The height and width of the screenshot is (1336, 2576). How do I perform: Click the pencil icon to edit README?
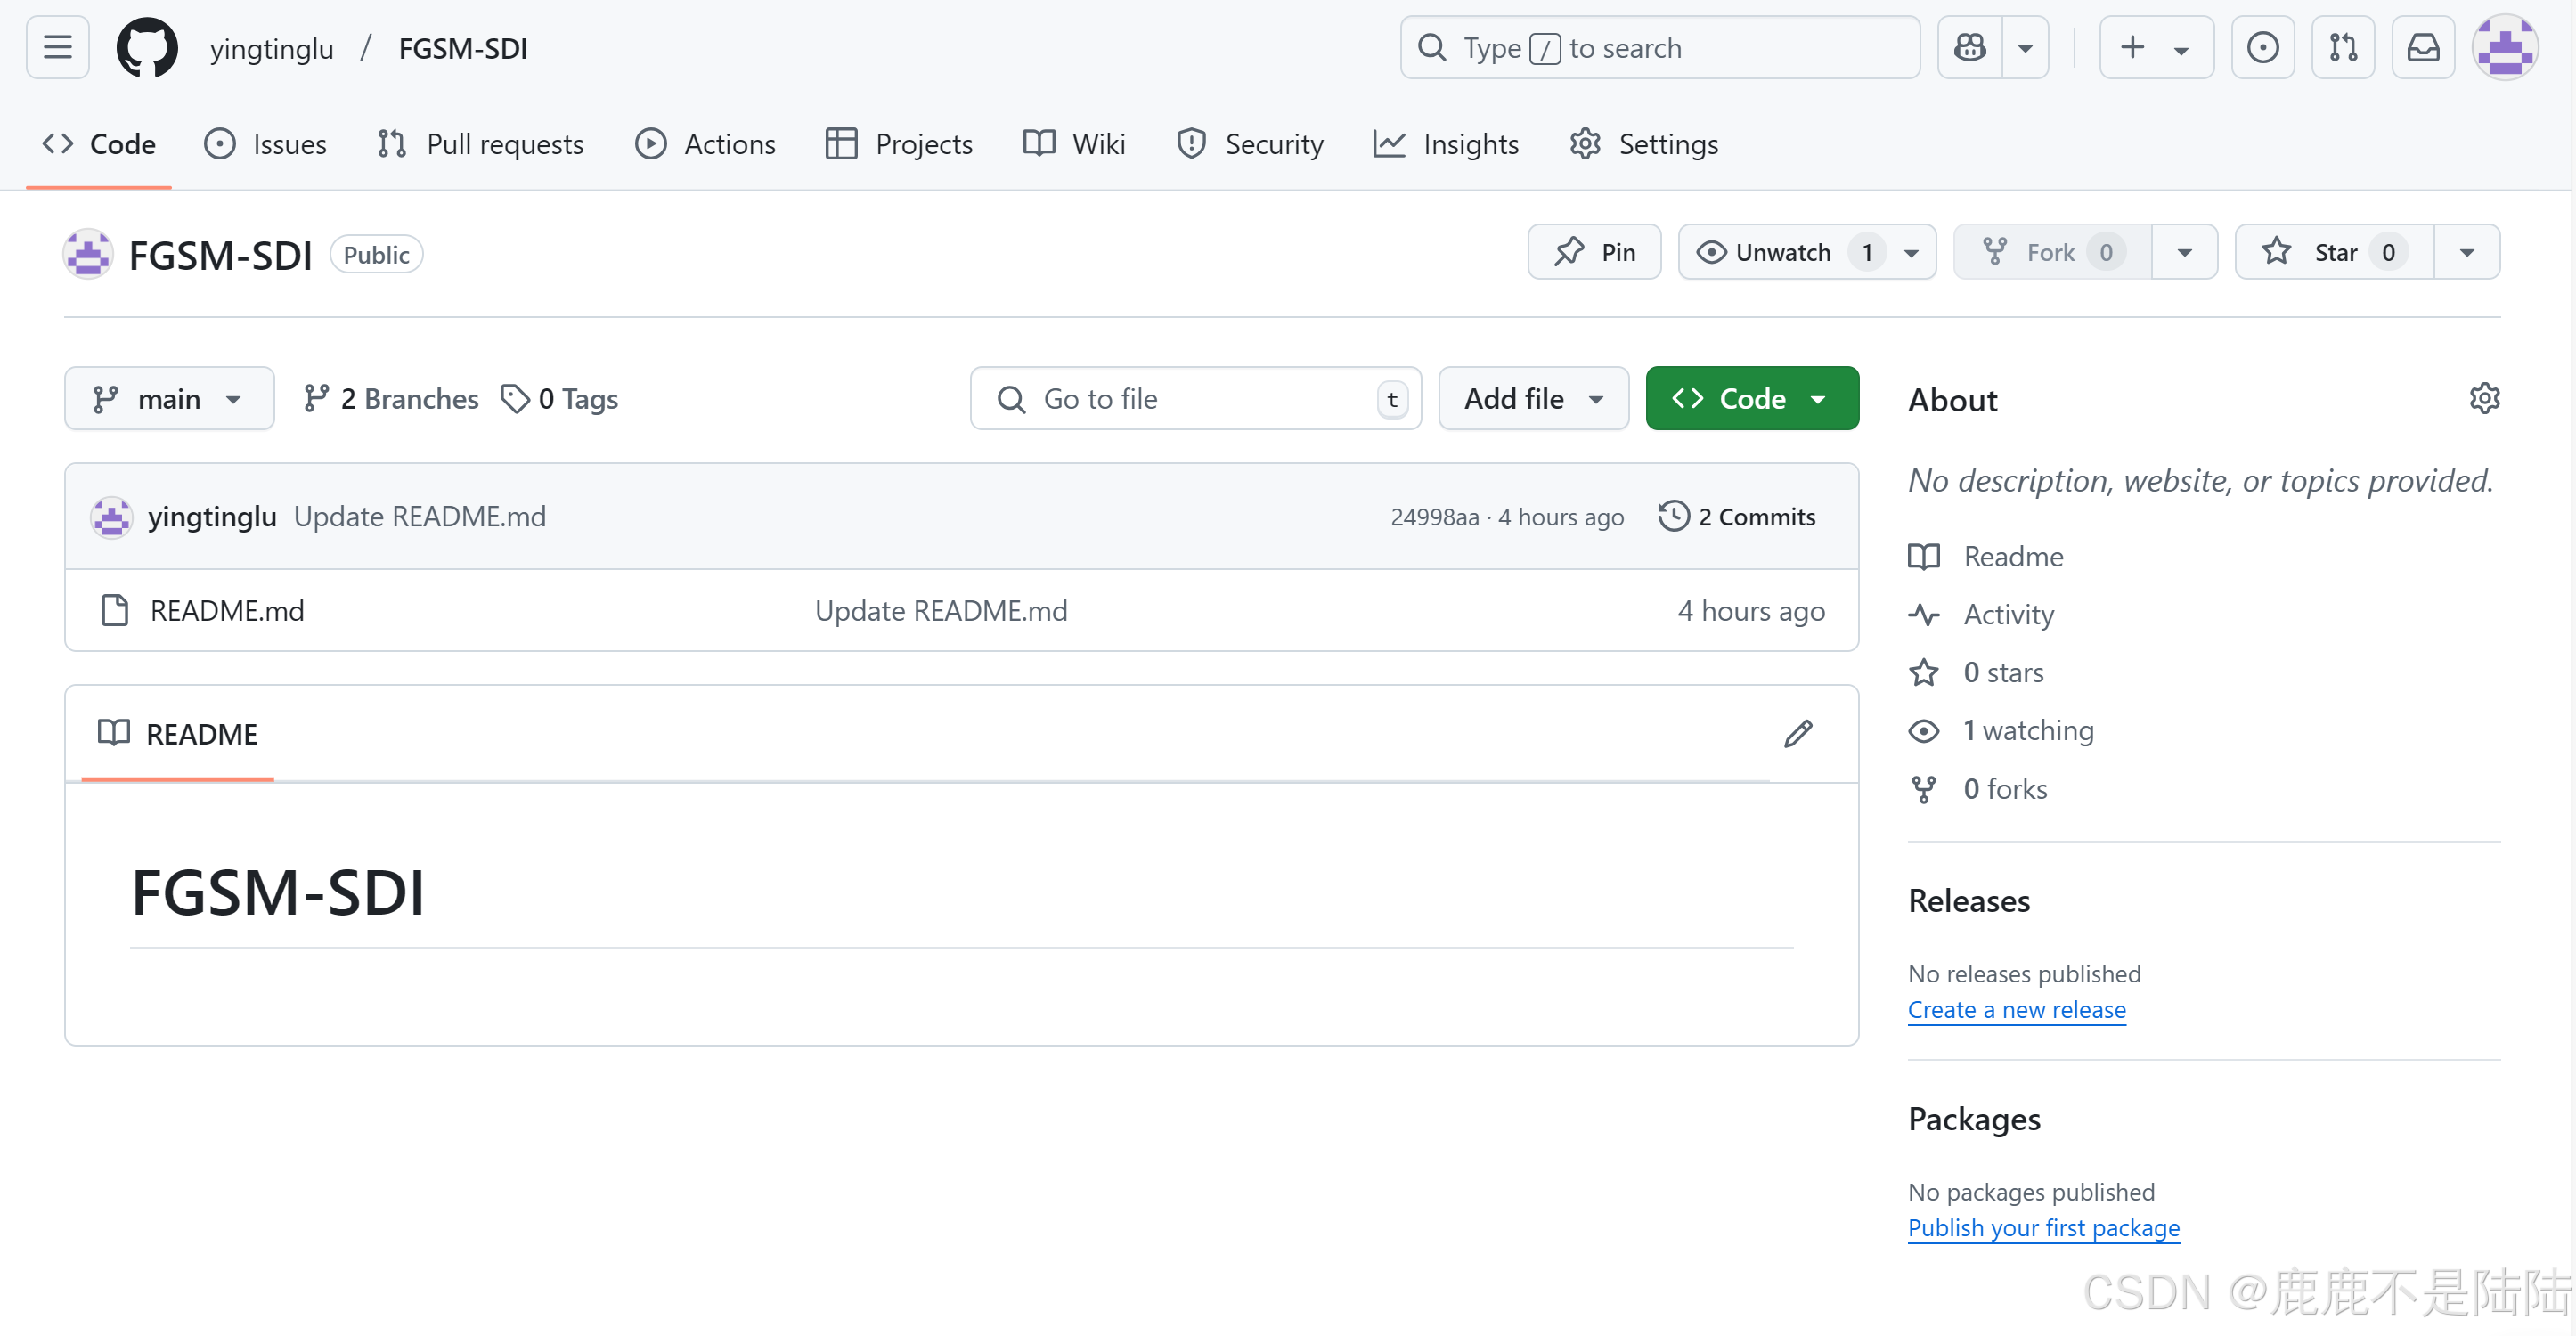point(1798,734)
